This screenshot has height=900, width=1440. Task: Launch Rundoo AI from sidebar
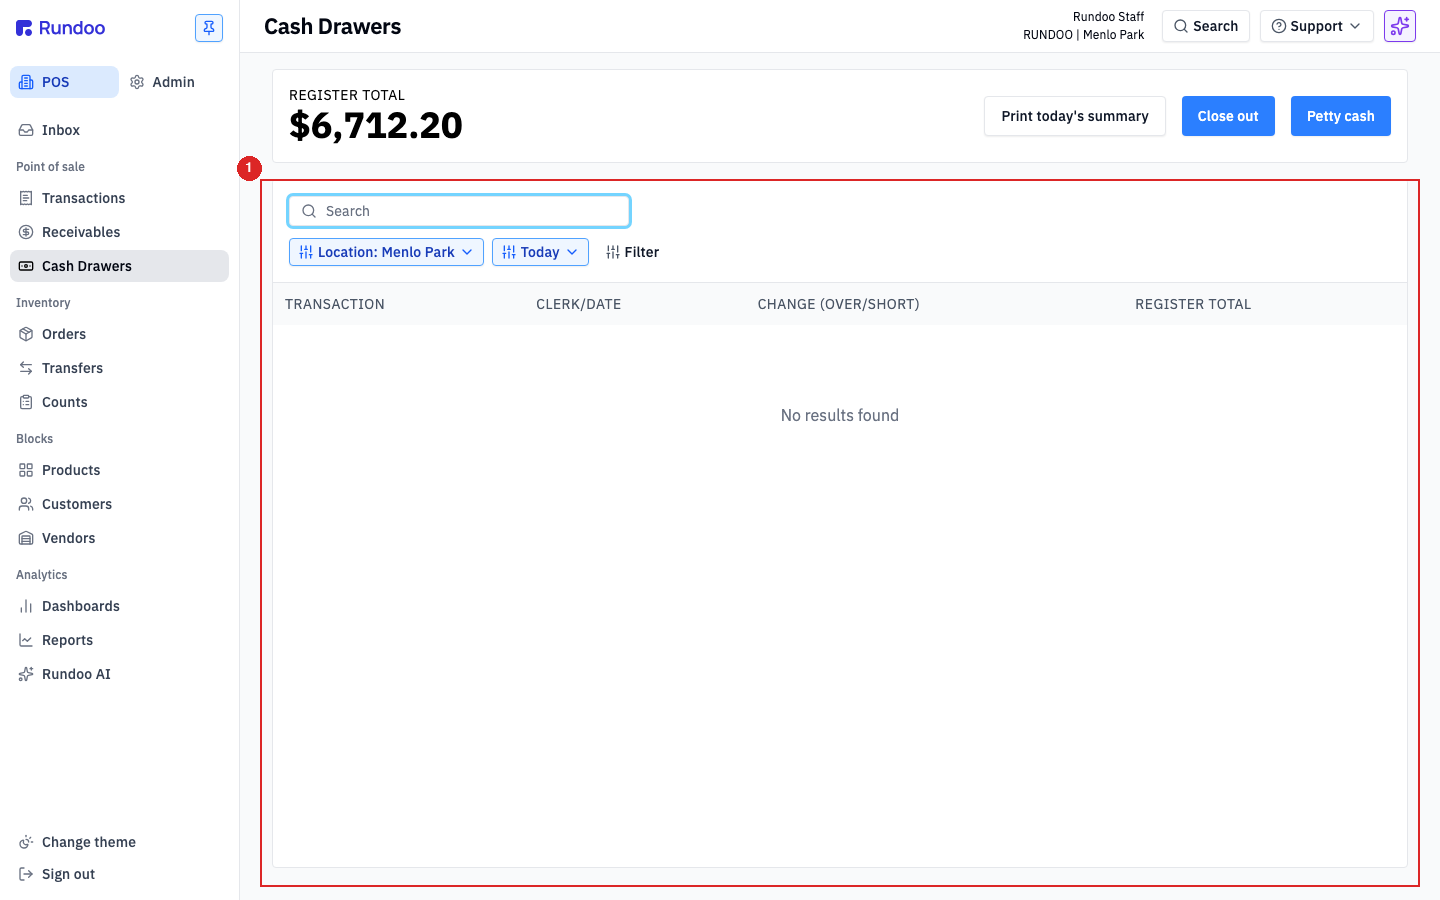tap(119, 674)
